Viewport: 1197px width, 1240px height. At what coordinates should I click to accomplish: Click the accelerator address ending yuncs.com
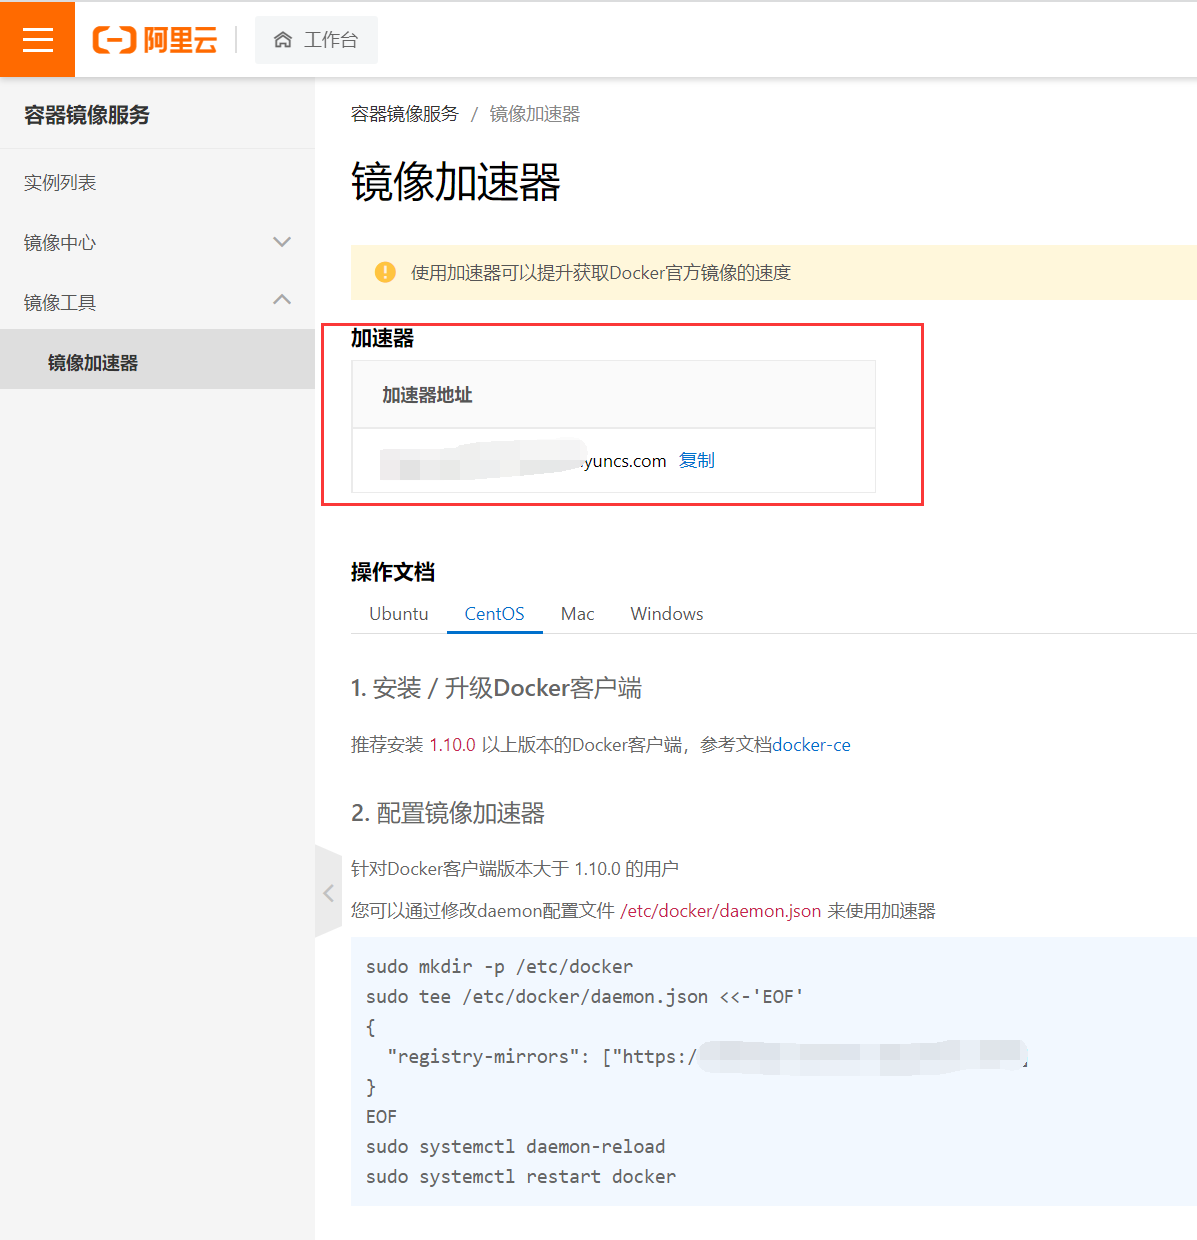523,461
